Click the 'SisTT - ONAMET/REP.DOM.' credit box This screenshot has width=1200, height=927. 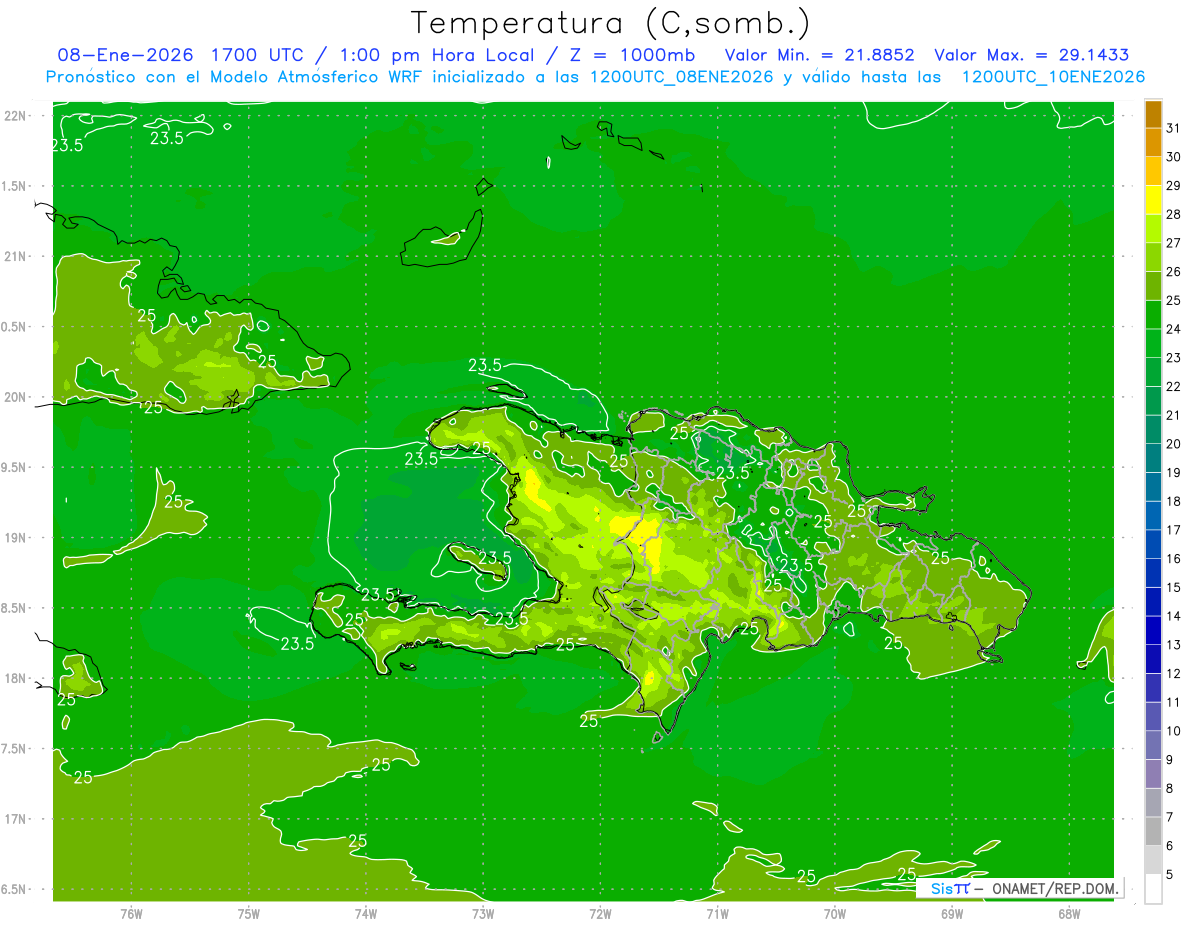click(1022, 888)
